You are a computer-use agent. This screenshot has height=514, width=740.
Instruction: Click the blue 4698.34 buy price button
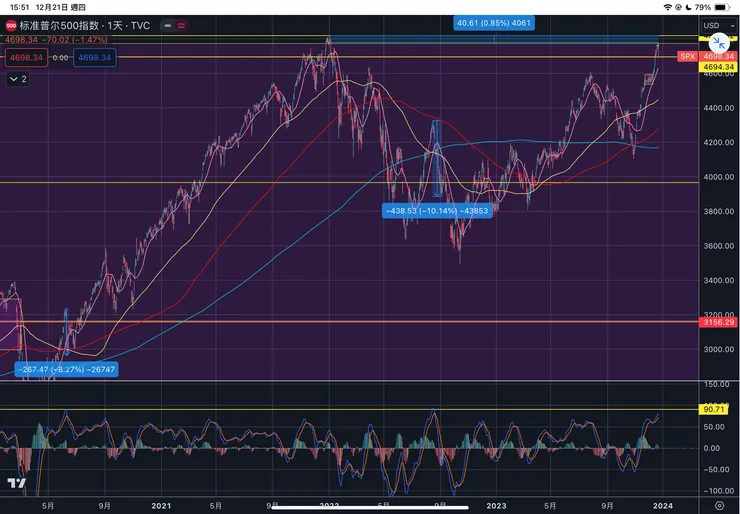tap(94, 58)
